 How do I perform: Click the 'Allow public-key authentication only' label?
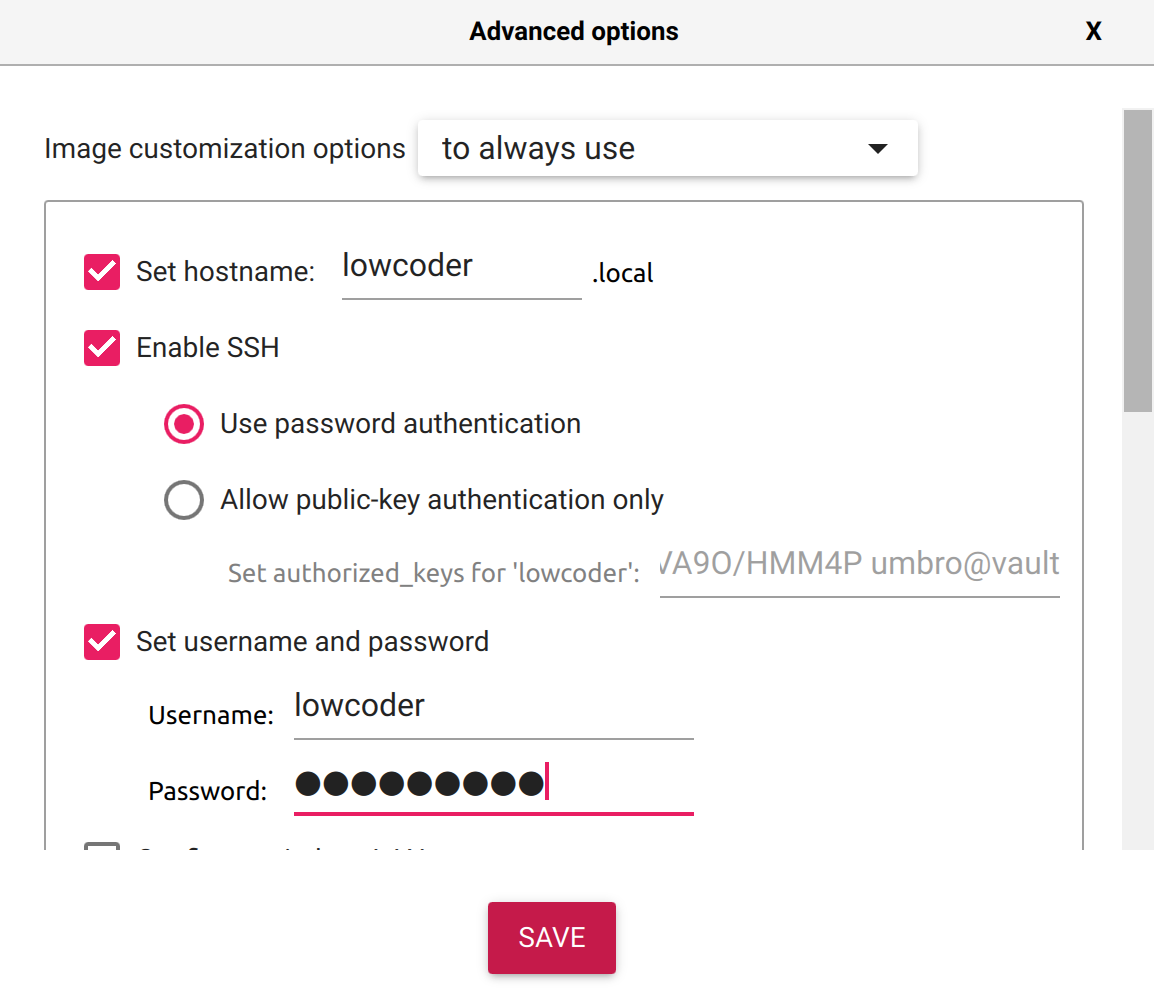click(x=442, y=500)
